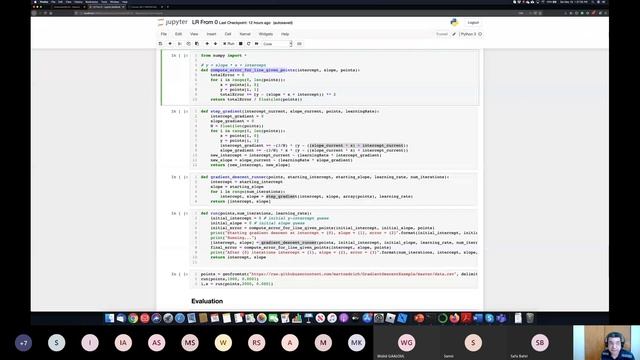
Task: Open the cell type Code dropdown
Action: tap(277, 44)
